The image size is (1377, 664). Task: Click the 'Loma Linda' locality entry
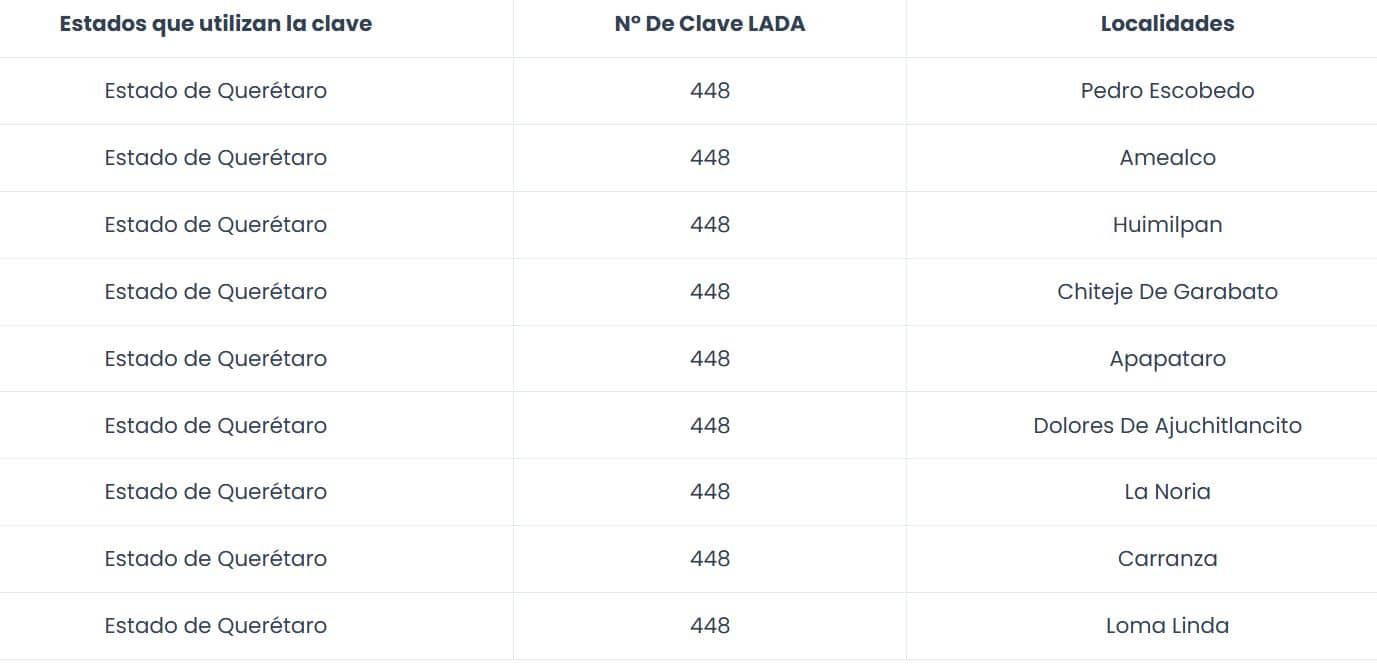coord(1167,626)
